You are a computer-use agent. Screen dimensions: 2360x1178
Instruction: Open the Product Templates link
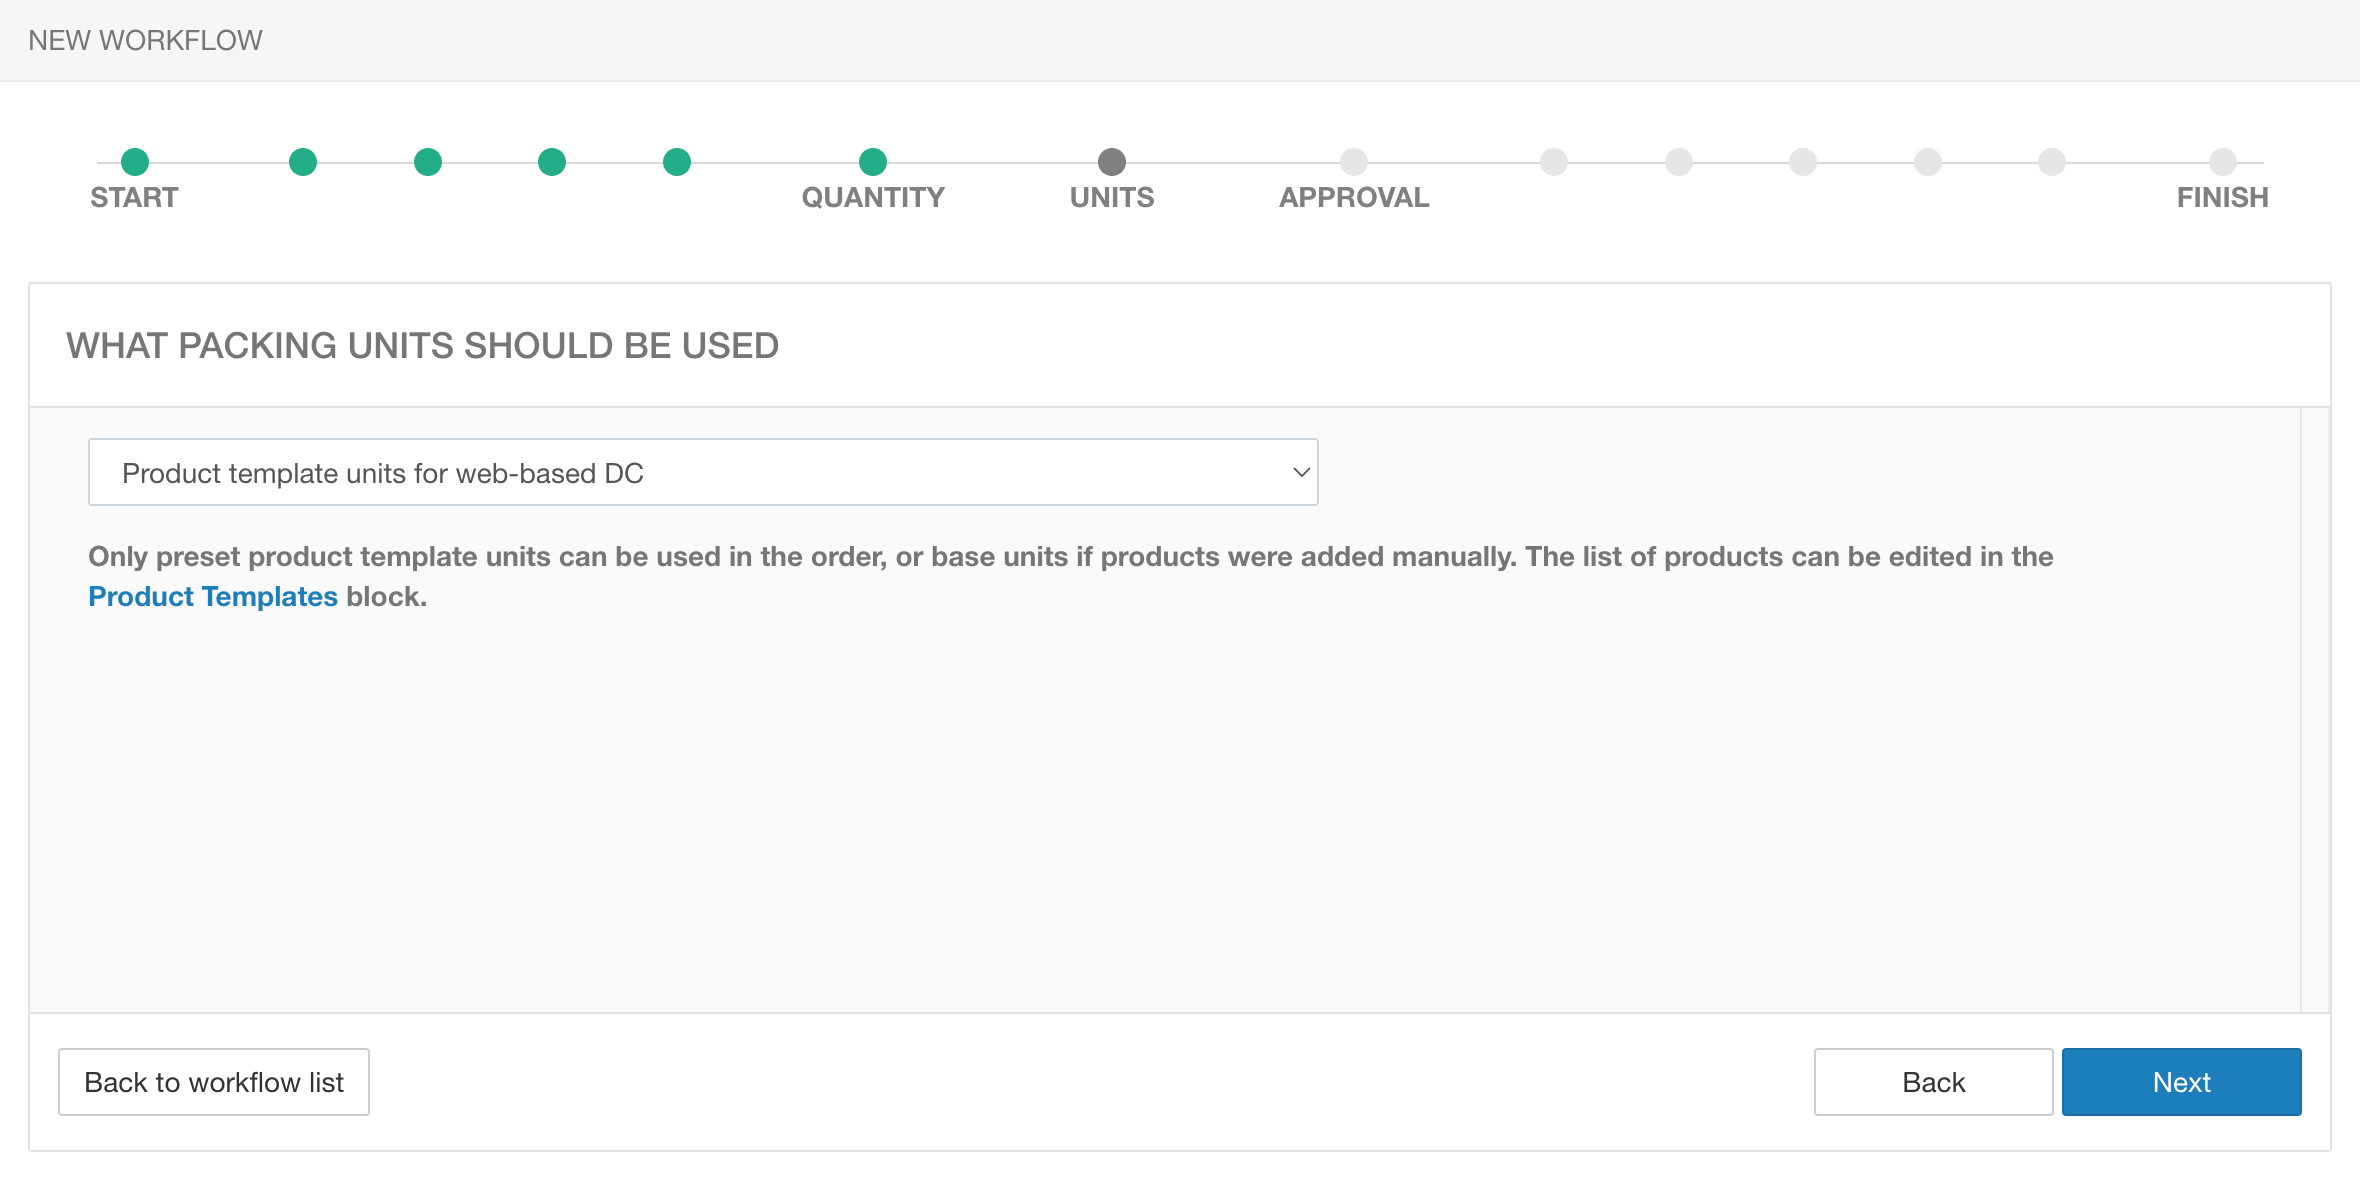(x=213, y=597)
